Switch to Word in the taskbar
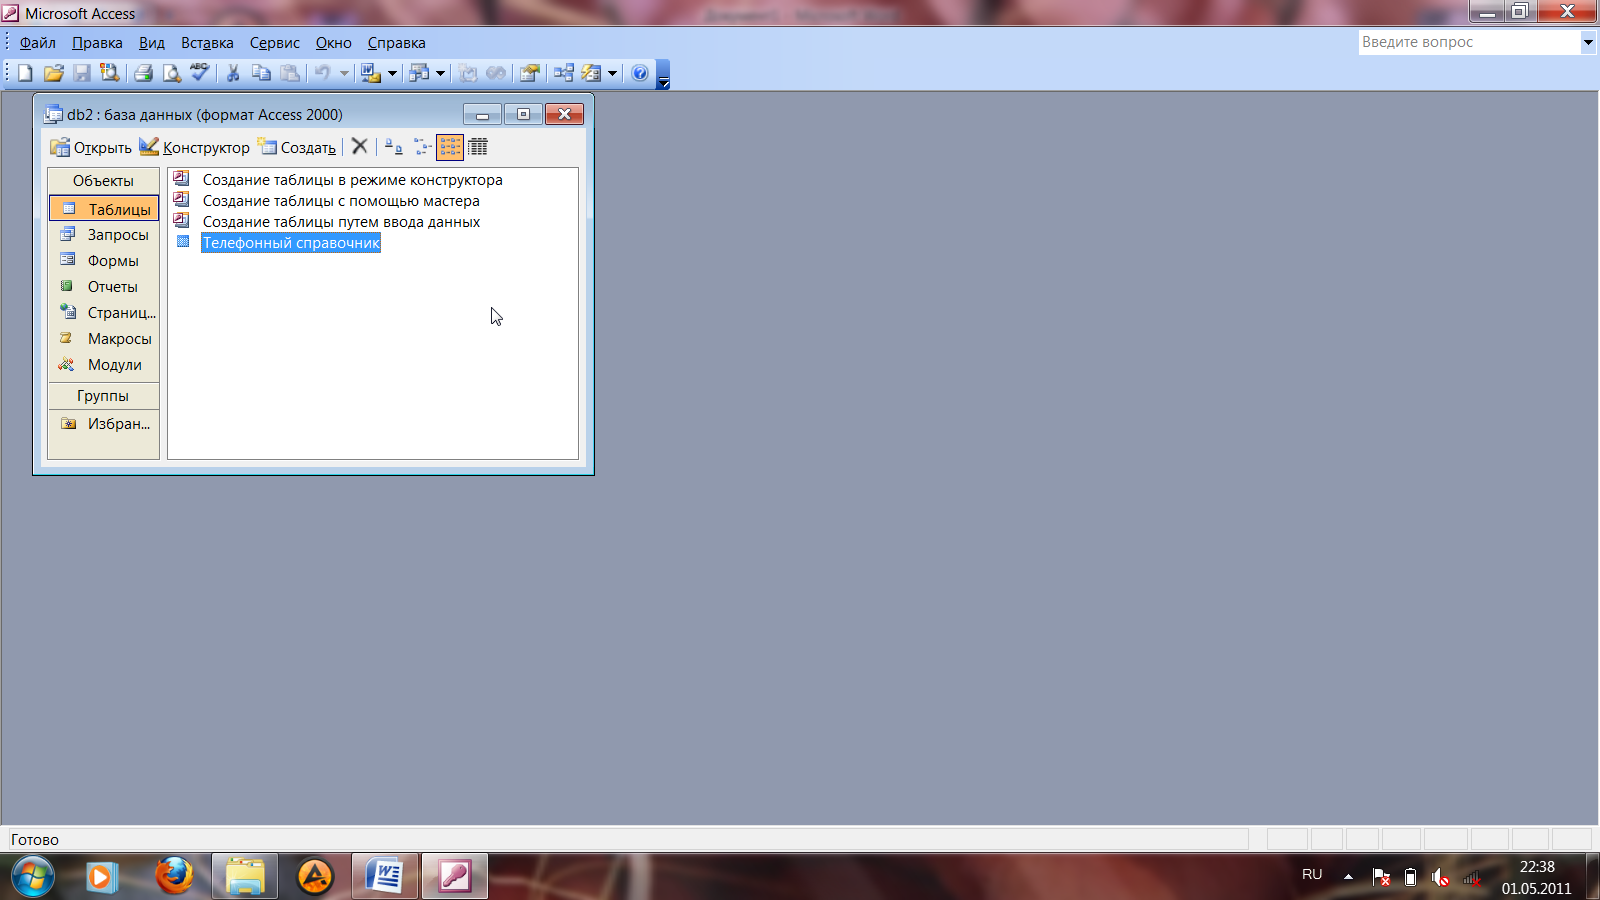 coord(384,876)
